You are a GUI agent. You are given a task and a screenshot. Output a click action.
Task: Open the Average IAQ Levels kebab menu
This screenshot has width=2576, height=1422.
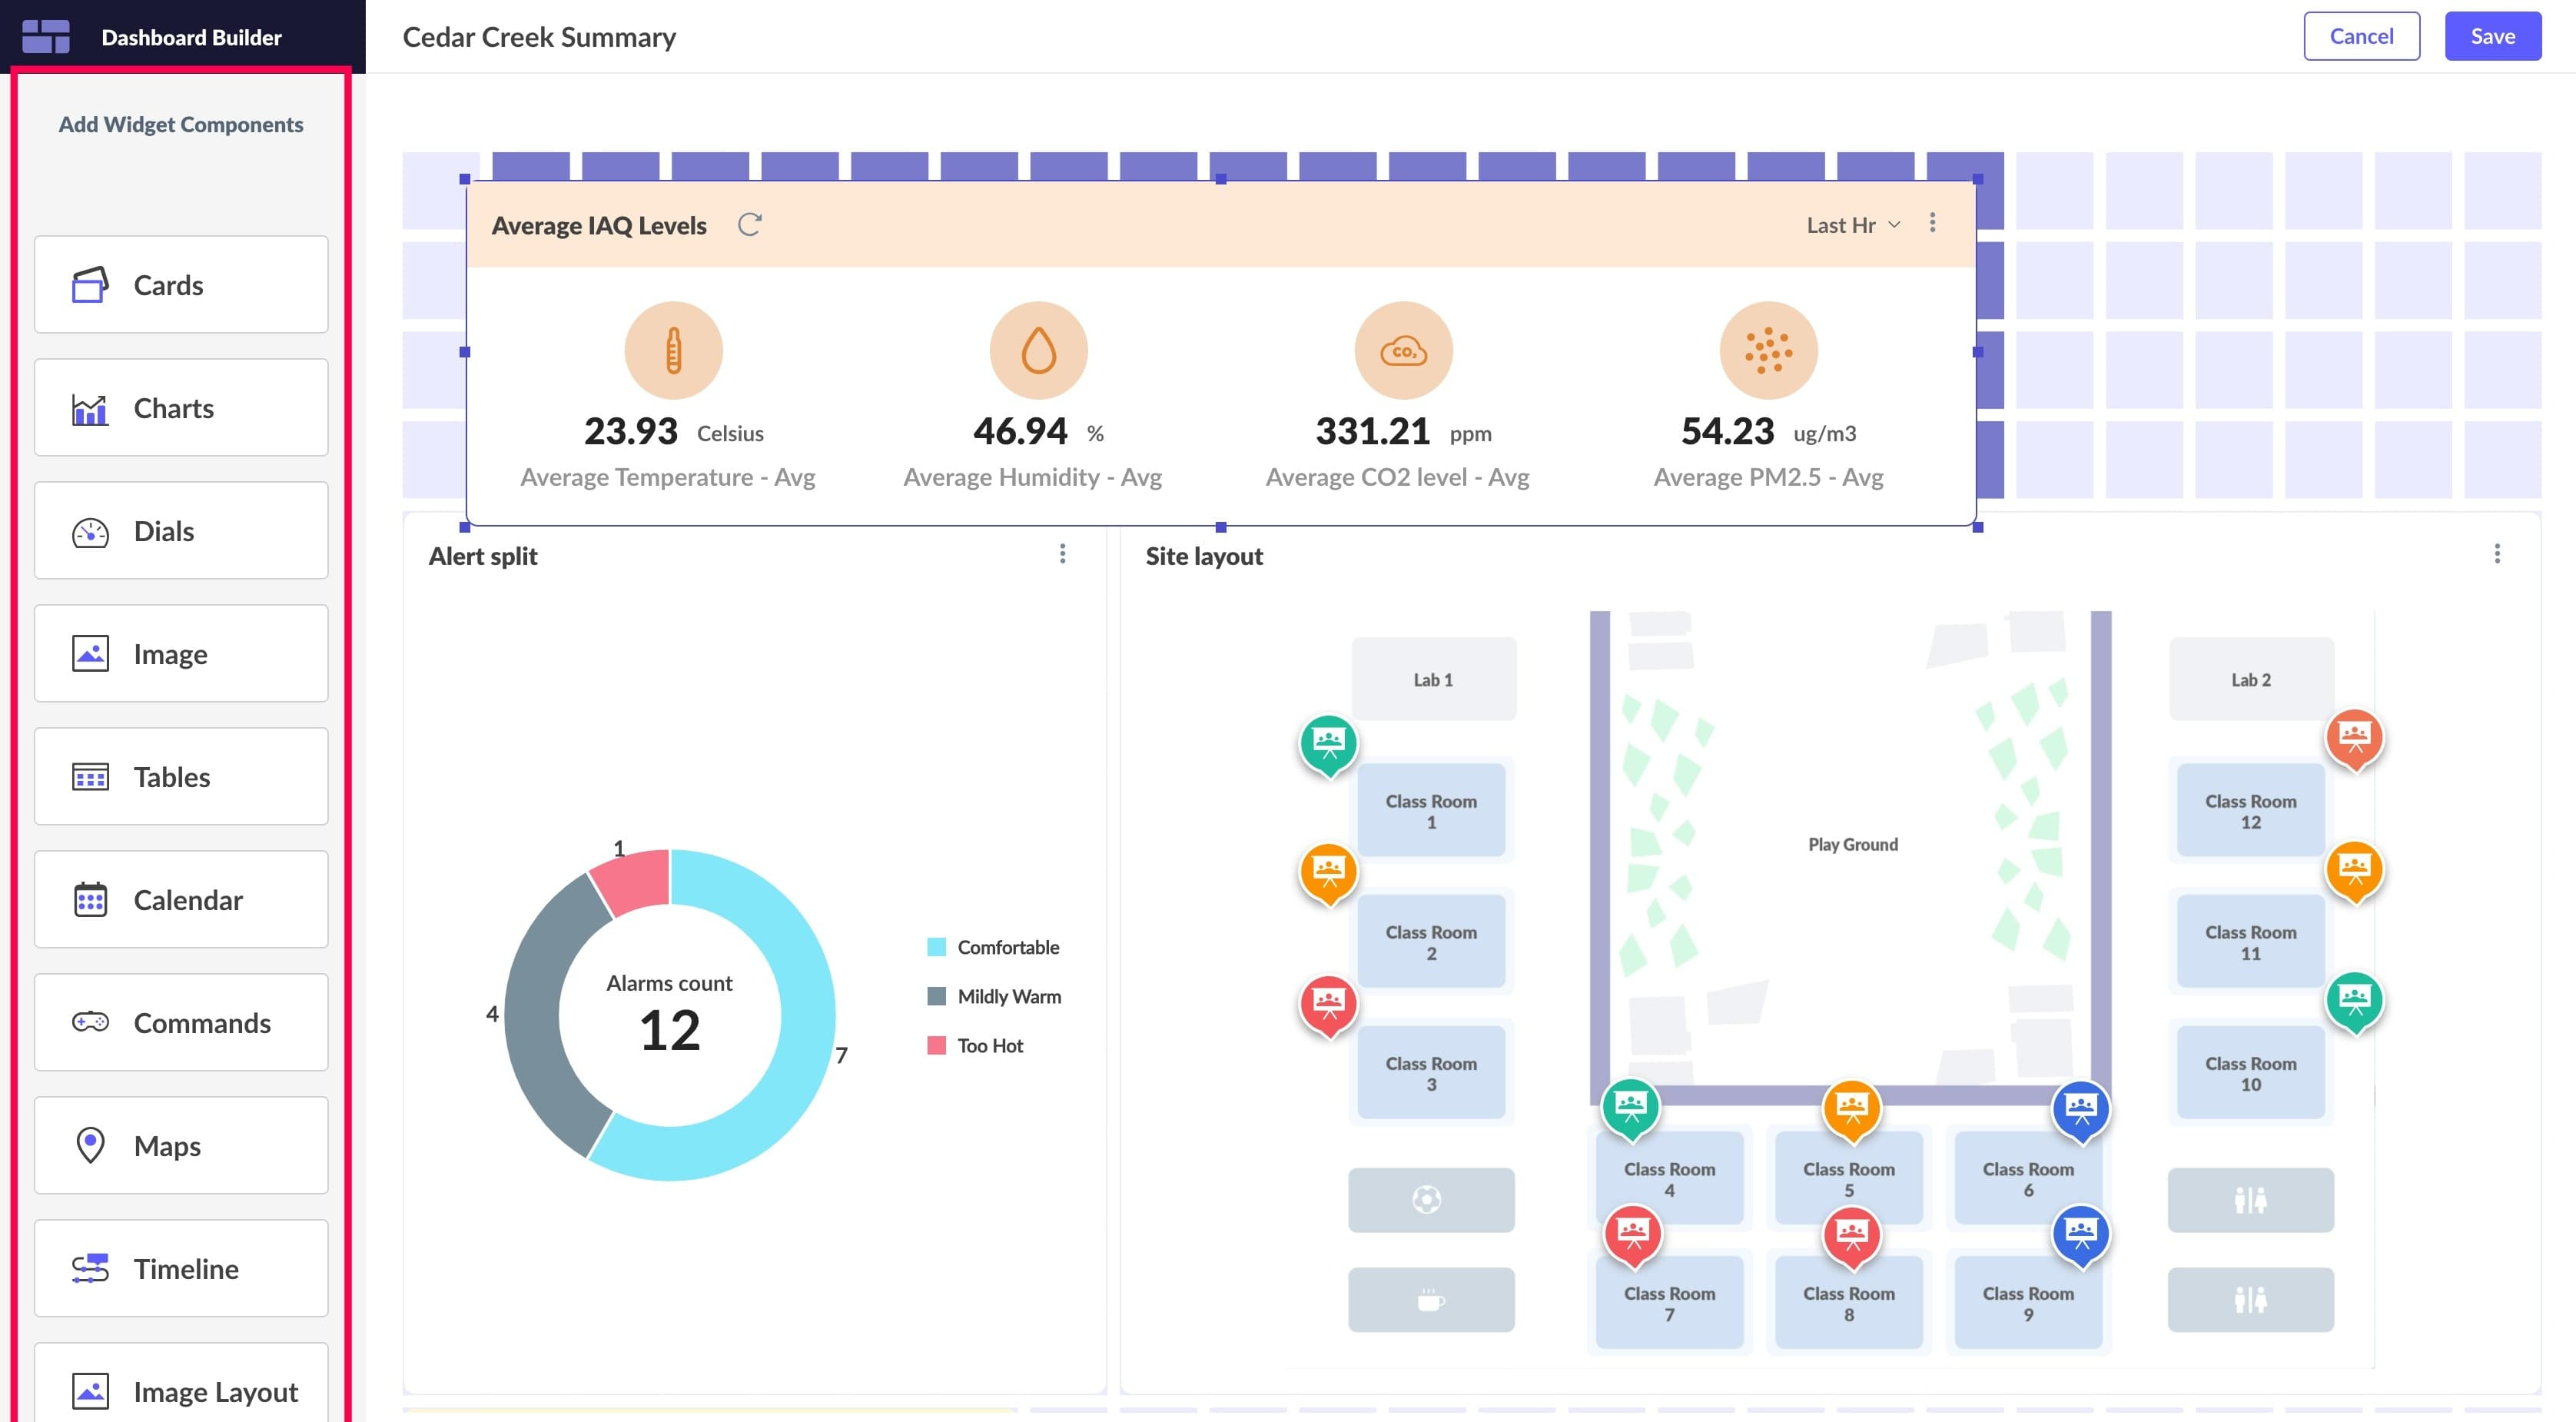pos(1932,223)
